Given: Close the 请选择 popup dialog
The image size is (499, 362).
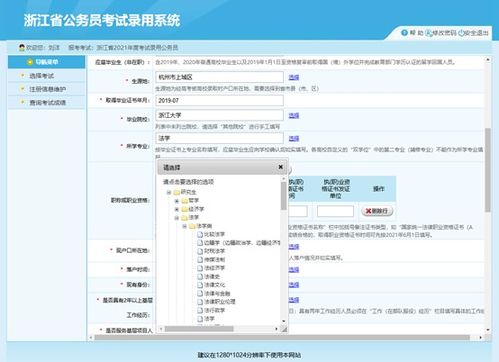Looking at the screenshot, I should pyautogui.click(x=281, y=167).
